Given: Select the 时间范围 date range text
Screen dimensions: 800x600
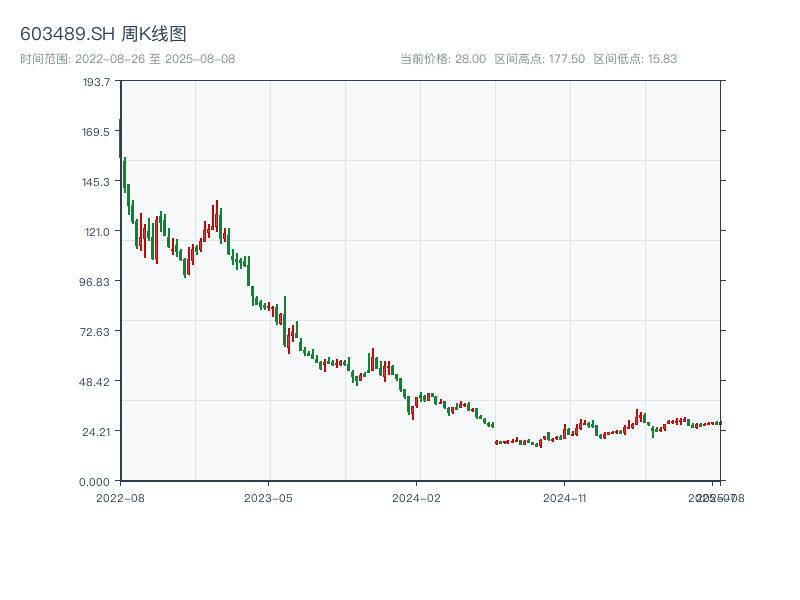Looking at the screenshot, I should coord(127,59).
